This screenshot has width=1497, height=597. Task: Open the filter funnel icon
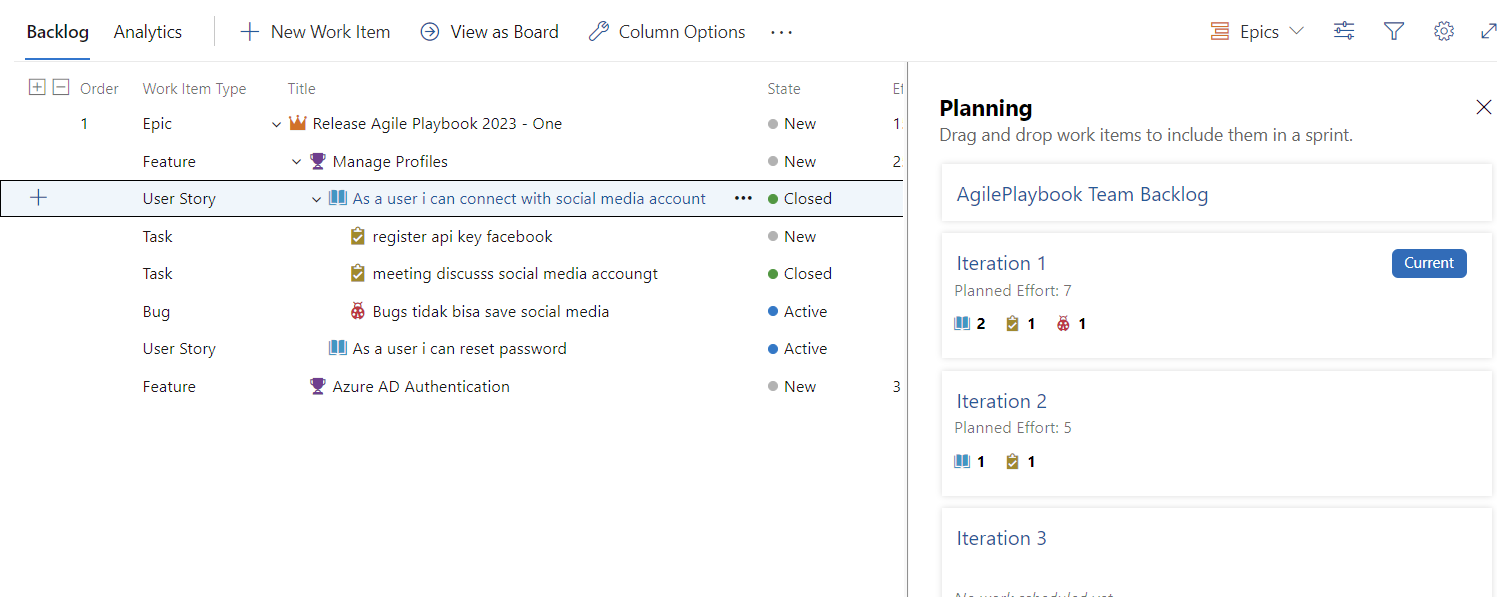[x=1394, y=31]
